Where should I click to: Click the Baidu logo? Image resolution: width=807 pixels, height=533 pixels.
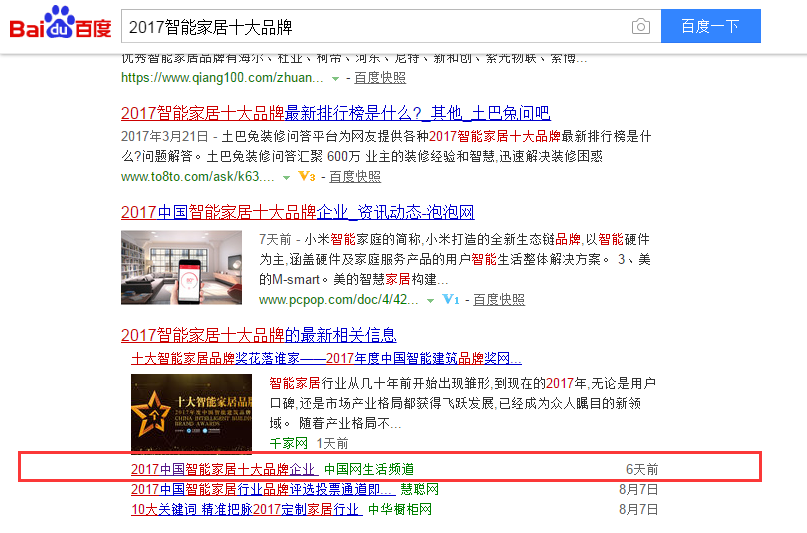(x=60, y=23)
